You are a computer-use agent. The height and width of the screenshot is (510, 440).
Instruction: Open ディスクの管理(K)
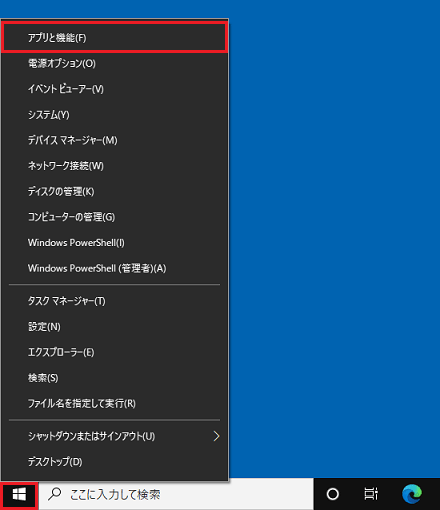115,192
